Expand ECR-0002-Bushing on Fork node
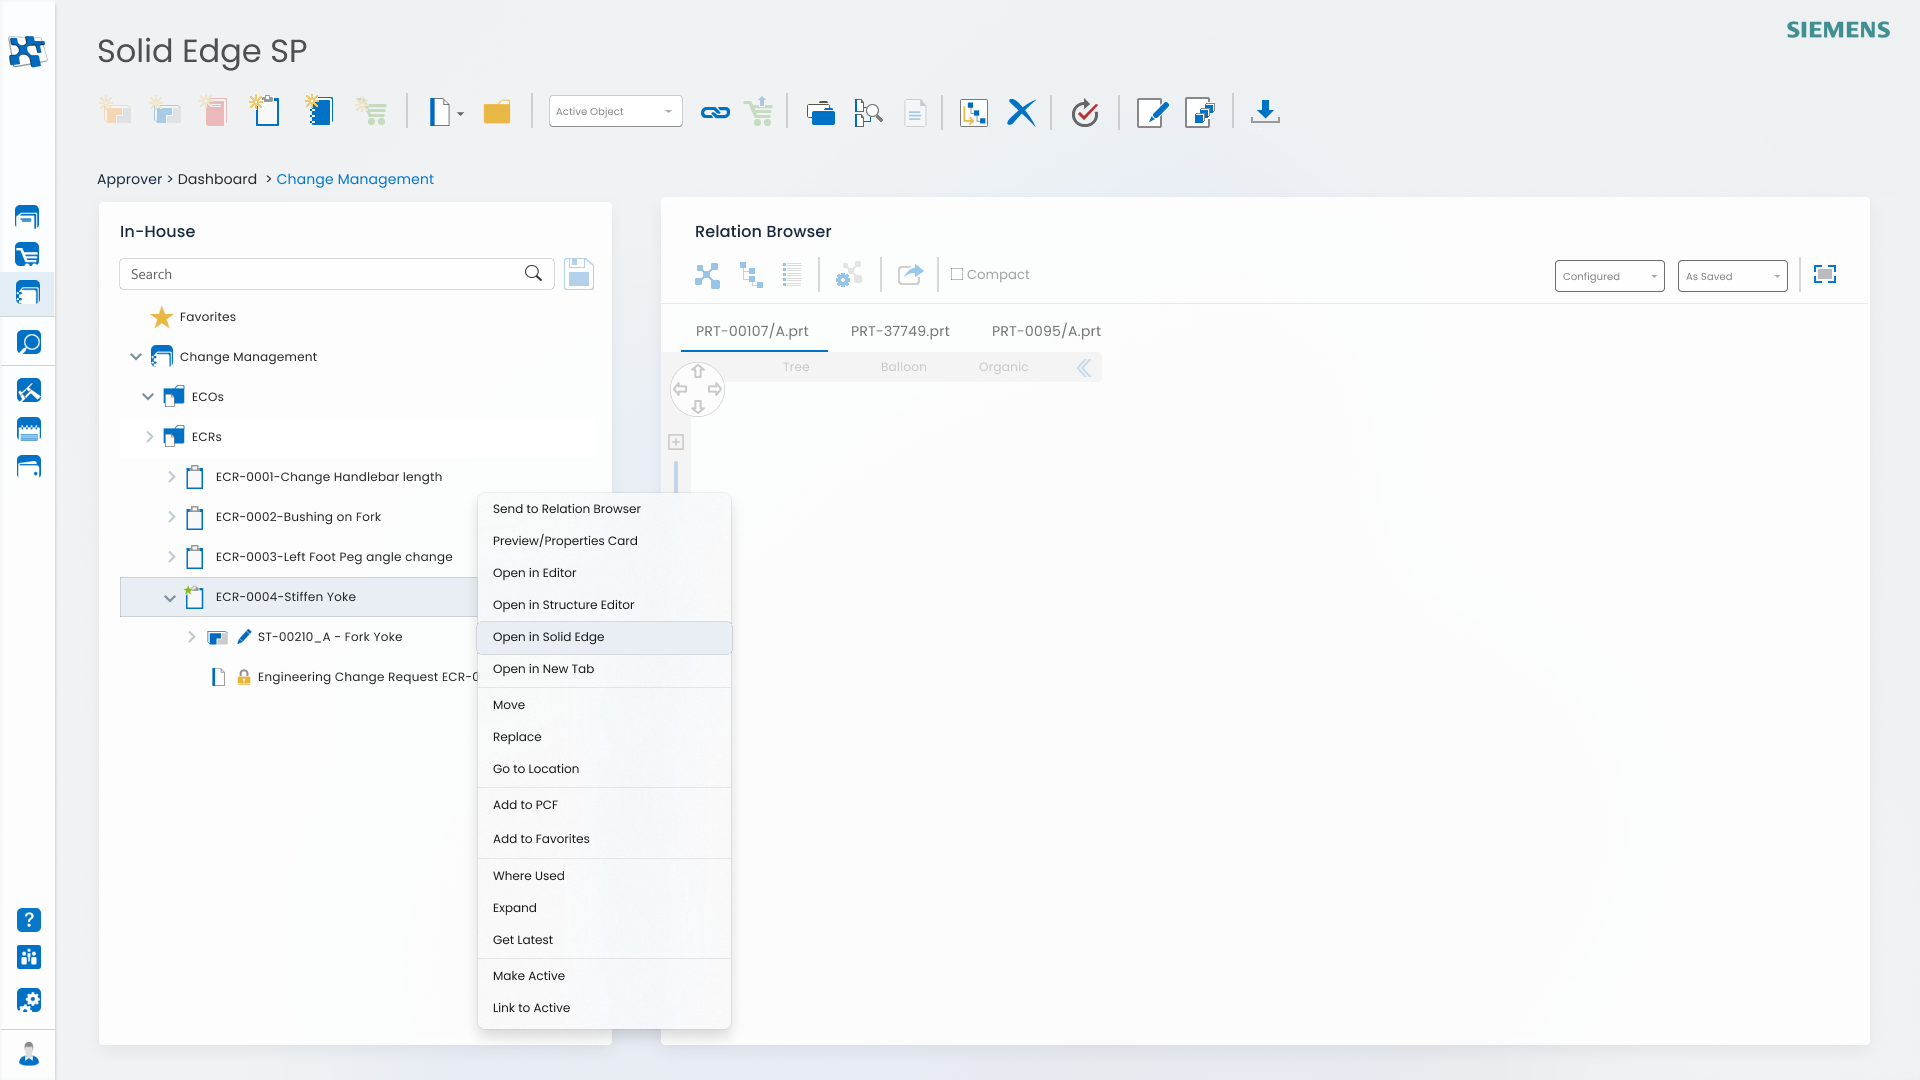The height and width of the screenshot is (1080, 1920). (x=171, y=517)
